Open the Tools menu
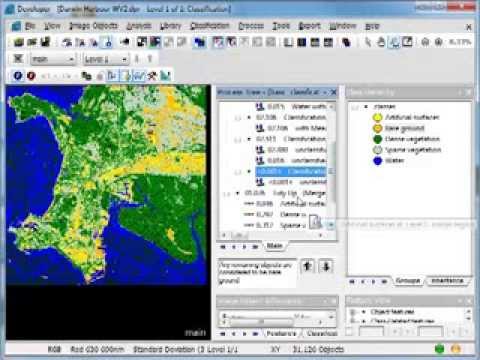The image size is (480, 360). 281,26
